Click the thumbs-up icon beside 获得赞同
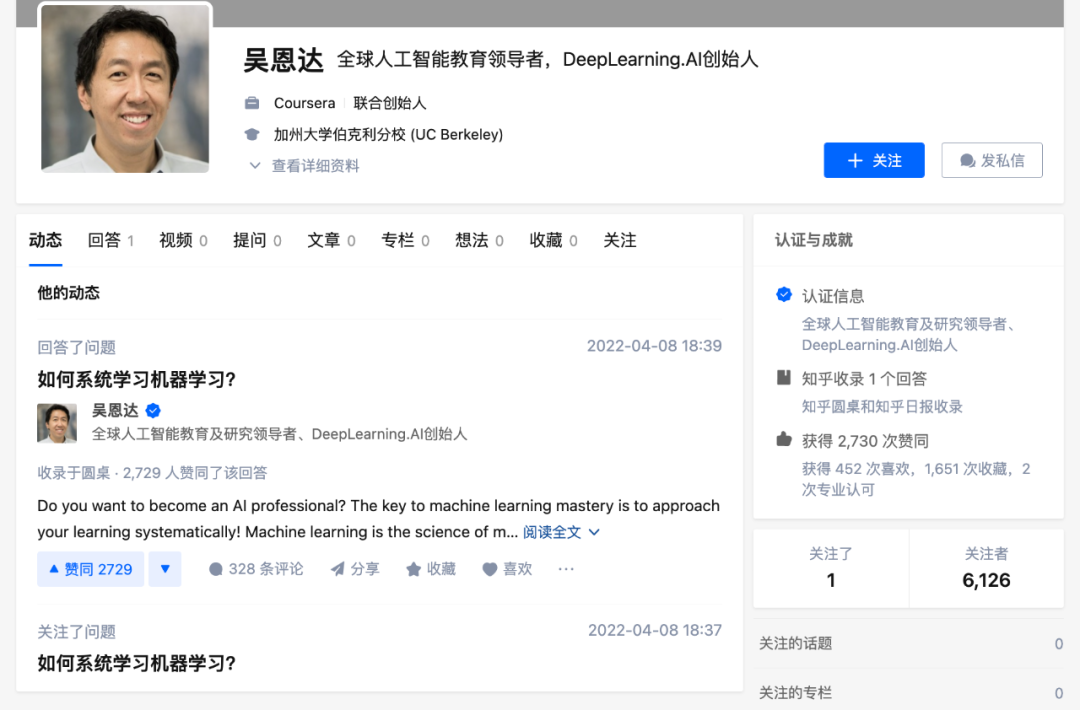 pos(783,440)
